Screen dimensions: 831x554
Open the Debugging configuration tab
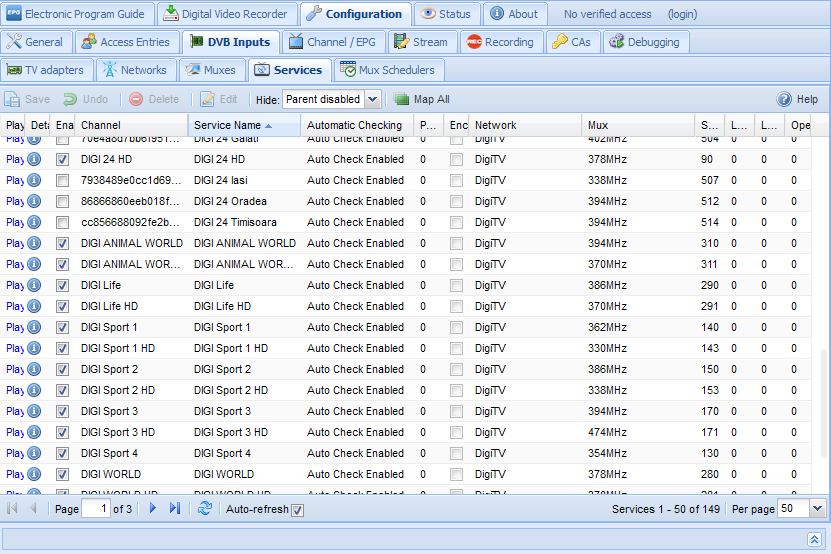point(646,42)
